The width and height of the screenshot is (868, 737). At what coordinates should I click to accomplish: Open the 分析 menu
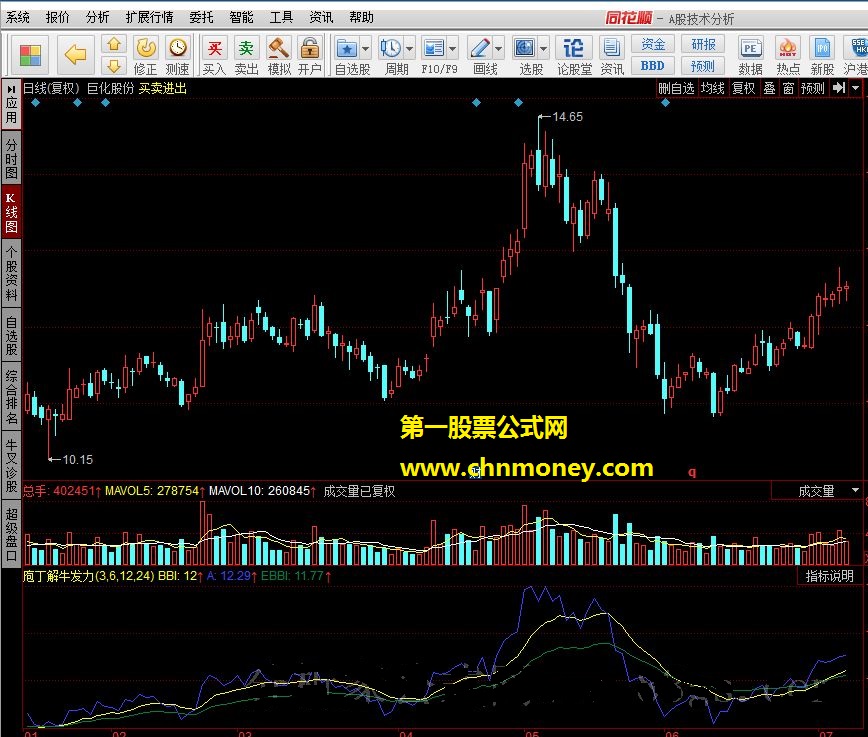click(97, 17)
